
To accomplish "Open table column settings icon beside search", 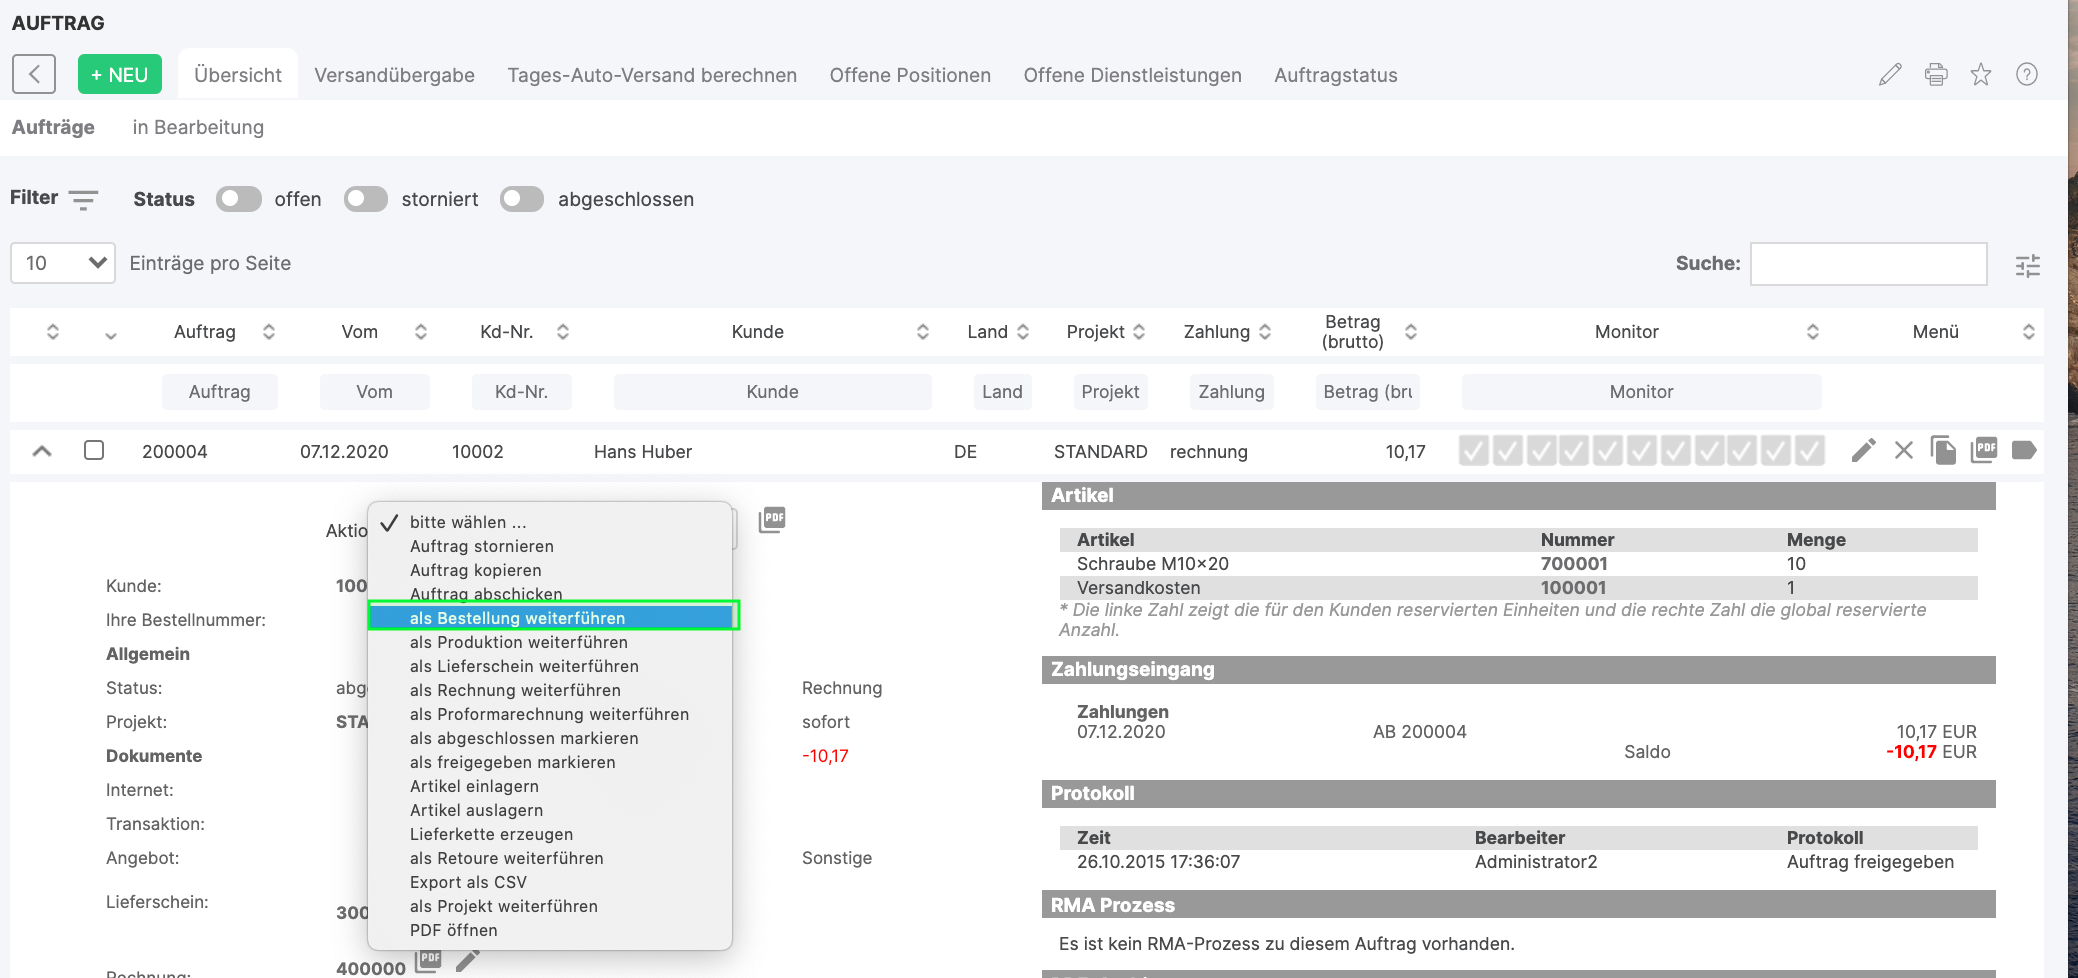I will coord(2028,265).
